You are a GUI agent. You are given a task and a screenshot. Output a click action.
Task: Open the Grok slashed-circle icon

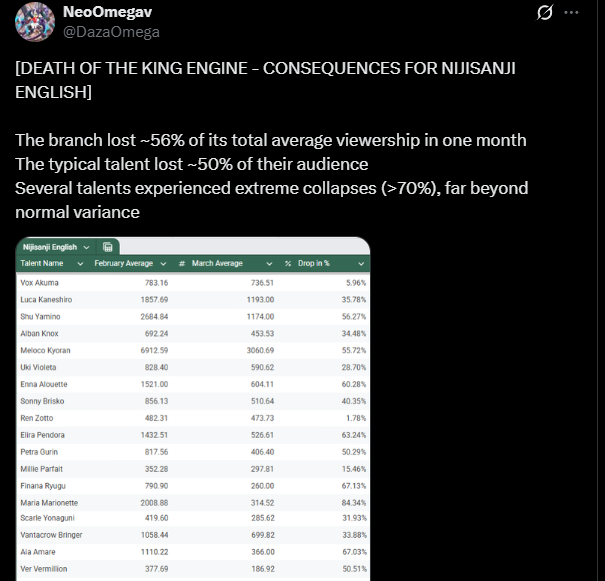545,12
